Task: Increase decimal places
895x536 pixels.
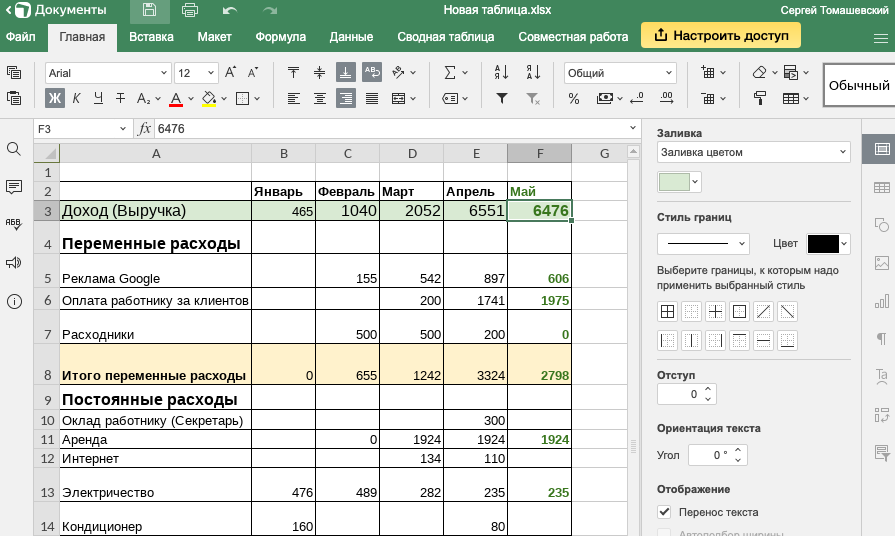Action: pos(666,98)
